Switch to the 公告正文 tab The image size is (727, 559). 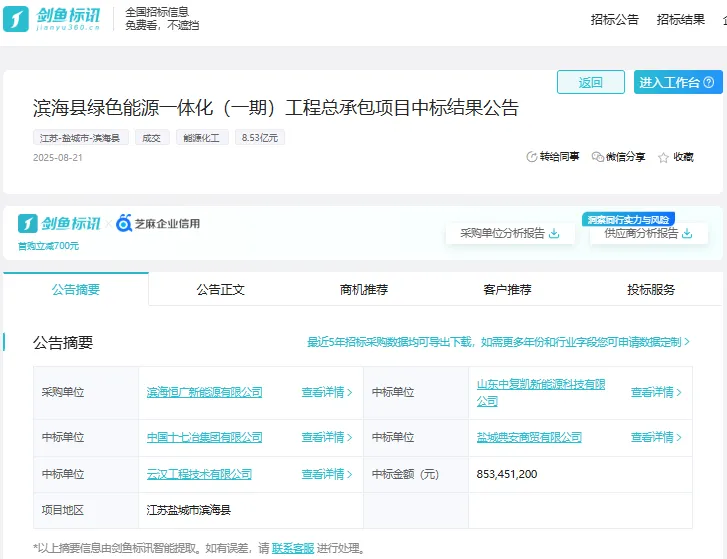pos(220,290)
